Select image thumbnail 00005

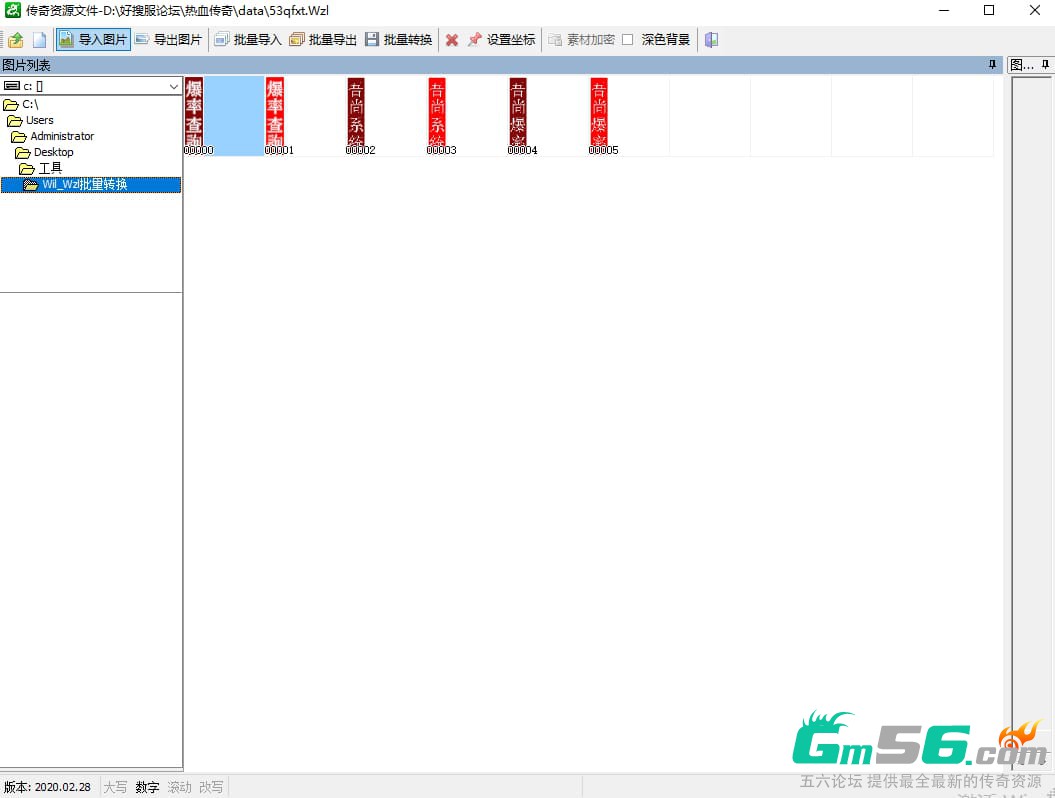pyautogui.click(x=599, y=113)
